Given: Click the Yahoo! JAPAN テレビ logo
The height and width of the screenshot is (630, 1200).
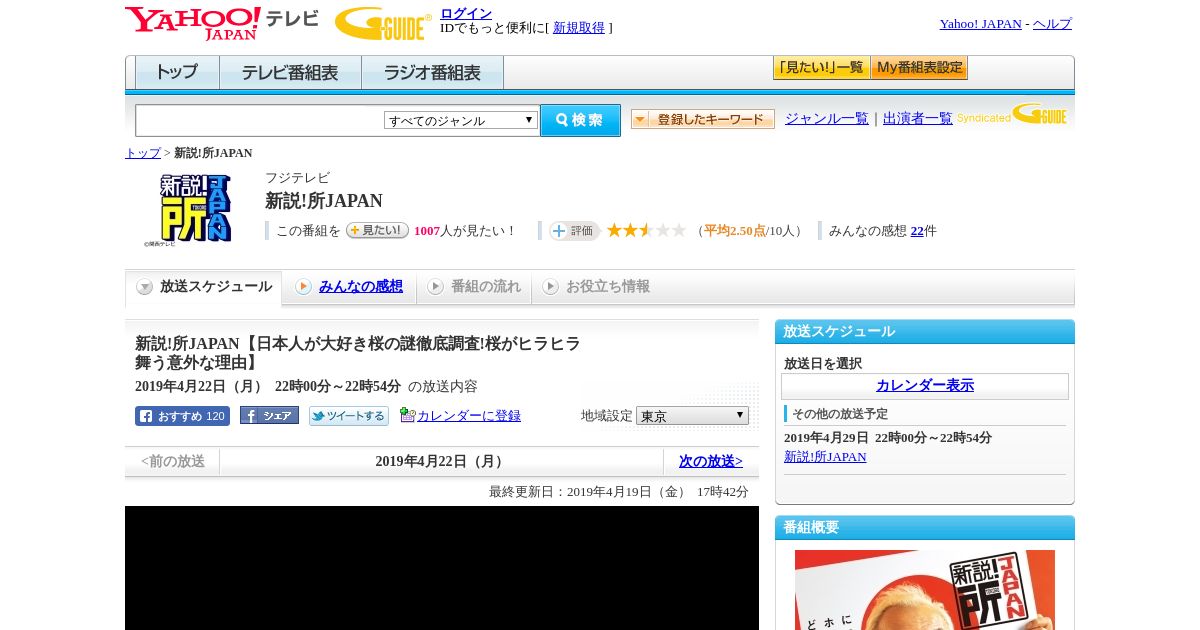Looking at the screenshot, I should pos(222,23).
